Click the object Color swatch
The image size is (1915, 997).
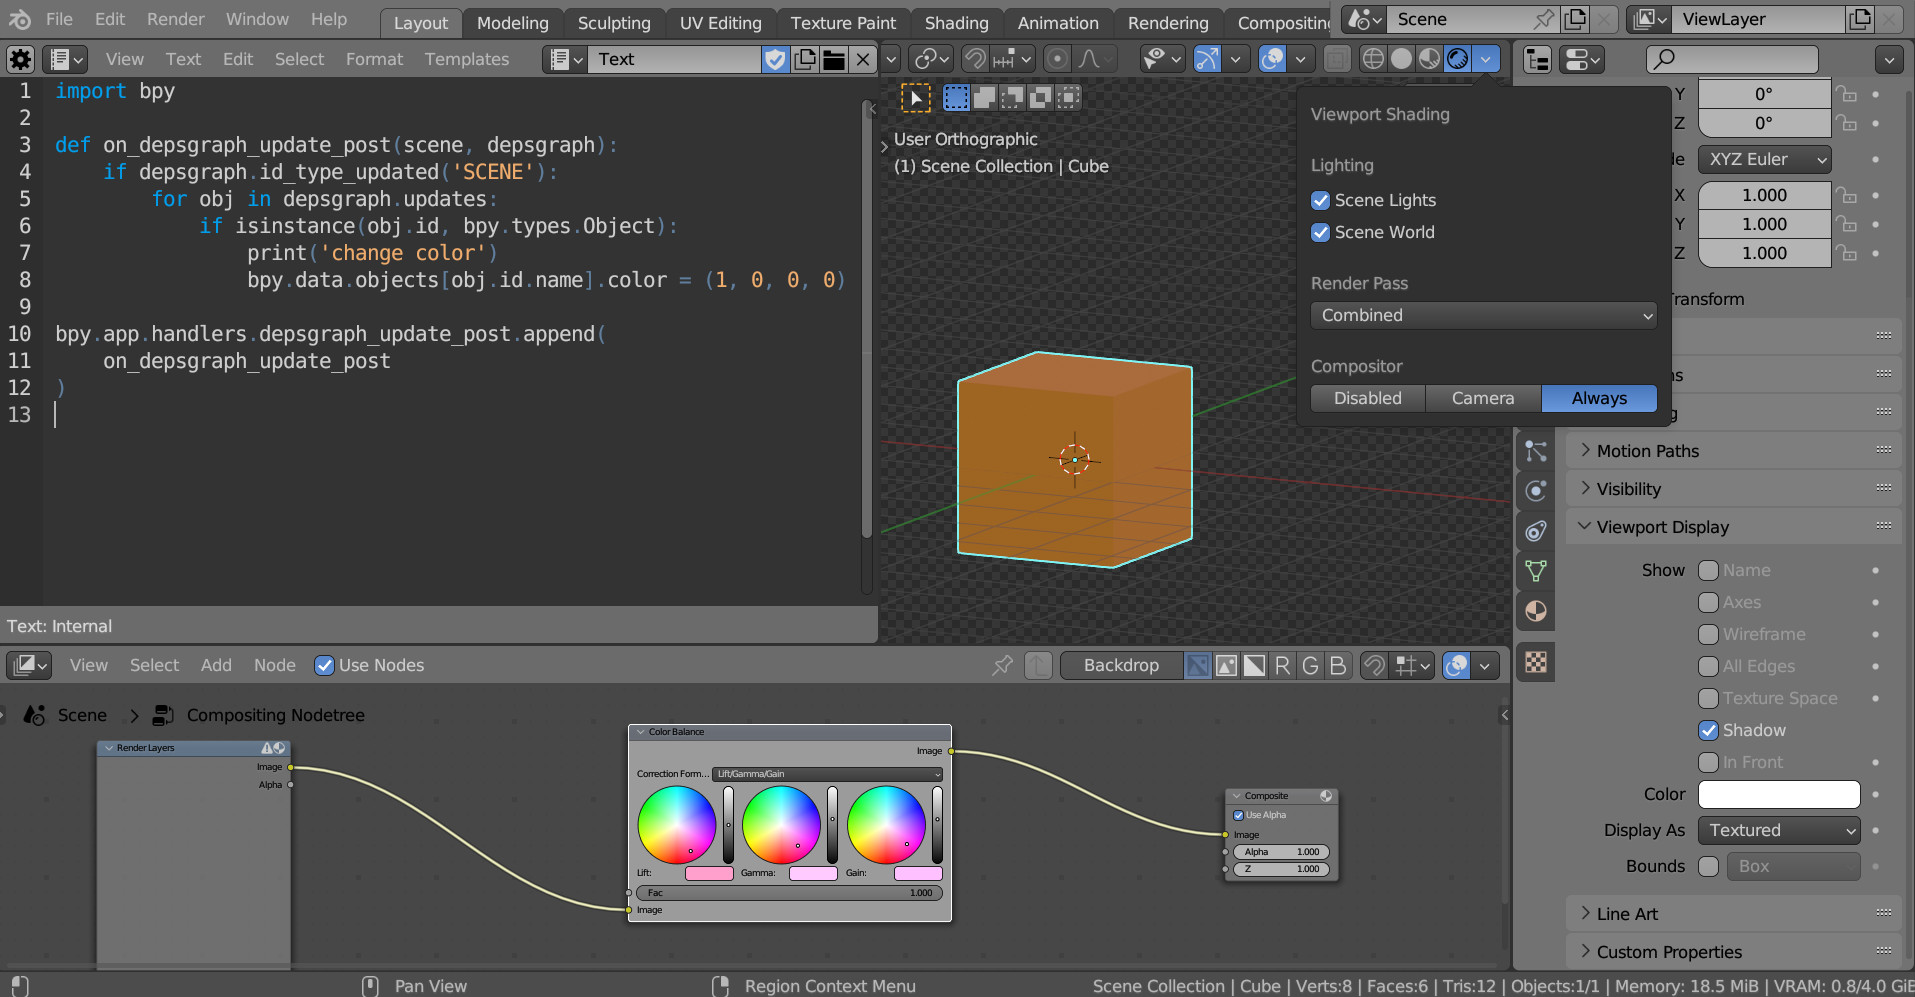1779,794
